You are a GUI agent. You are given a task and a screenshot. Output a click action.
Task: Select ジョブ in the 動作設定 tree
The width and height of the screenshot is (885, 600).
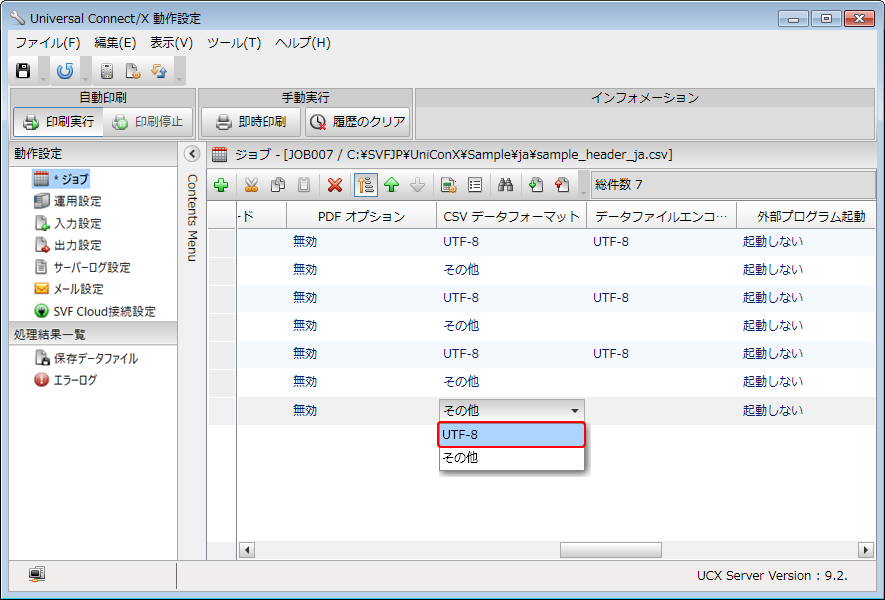pos(61,179)
